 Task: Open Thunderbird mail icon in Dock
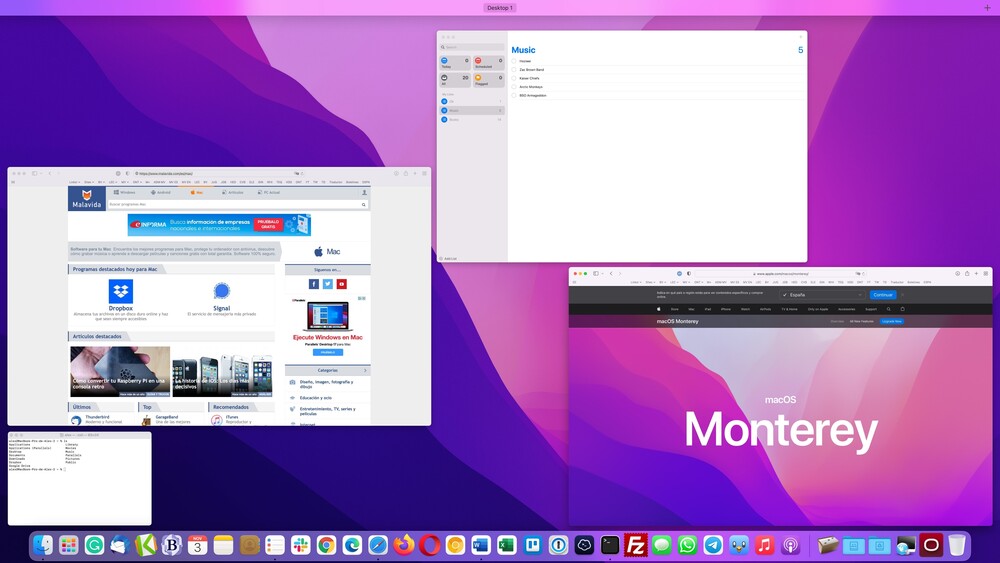(120, 545)
